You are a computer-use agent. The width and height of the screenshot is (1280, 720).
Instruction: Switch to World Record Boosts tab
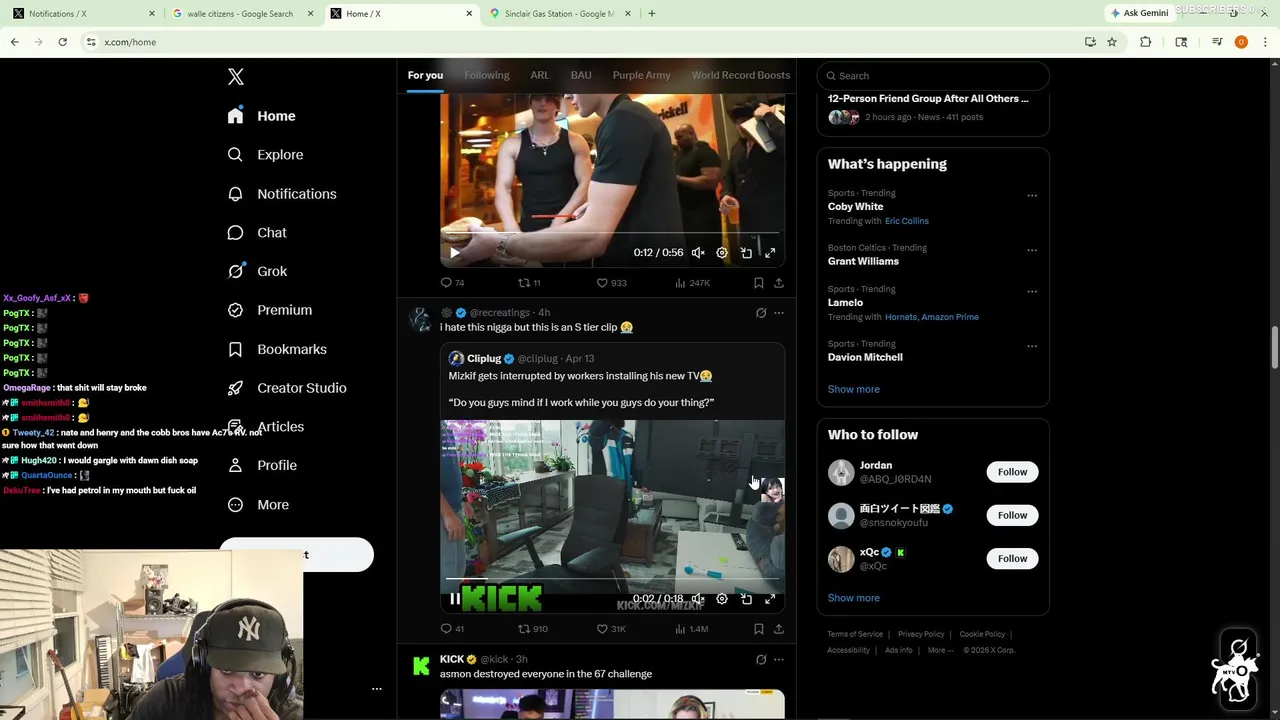[x=741, y=75]
